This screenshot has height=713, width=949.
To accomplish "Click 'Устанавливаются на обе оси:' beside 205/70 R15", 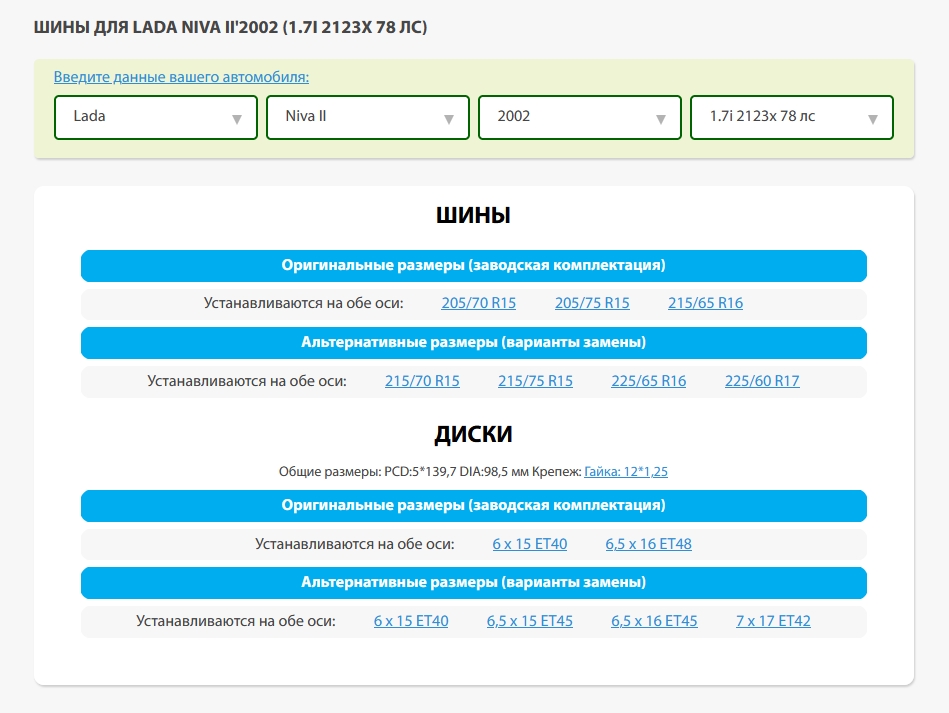I will (x=304, y=303).
